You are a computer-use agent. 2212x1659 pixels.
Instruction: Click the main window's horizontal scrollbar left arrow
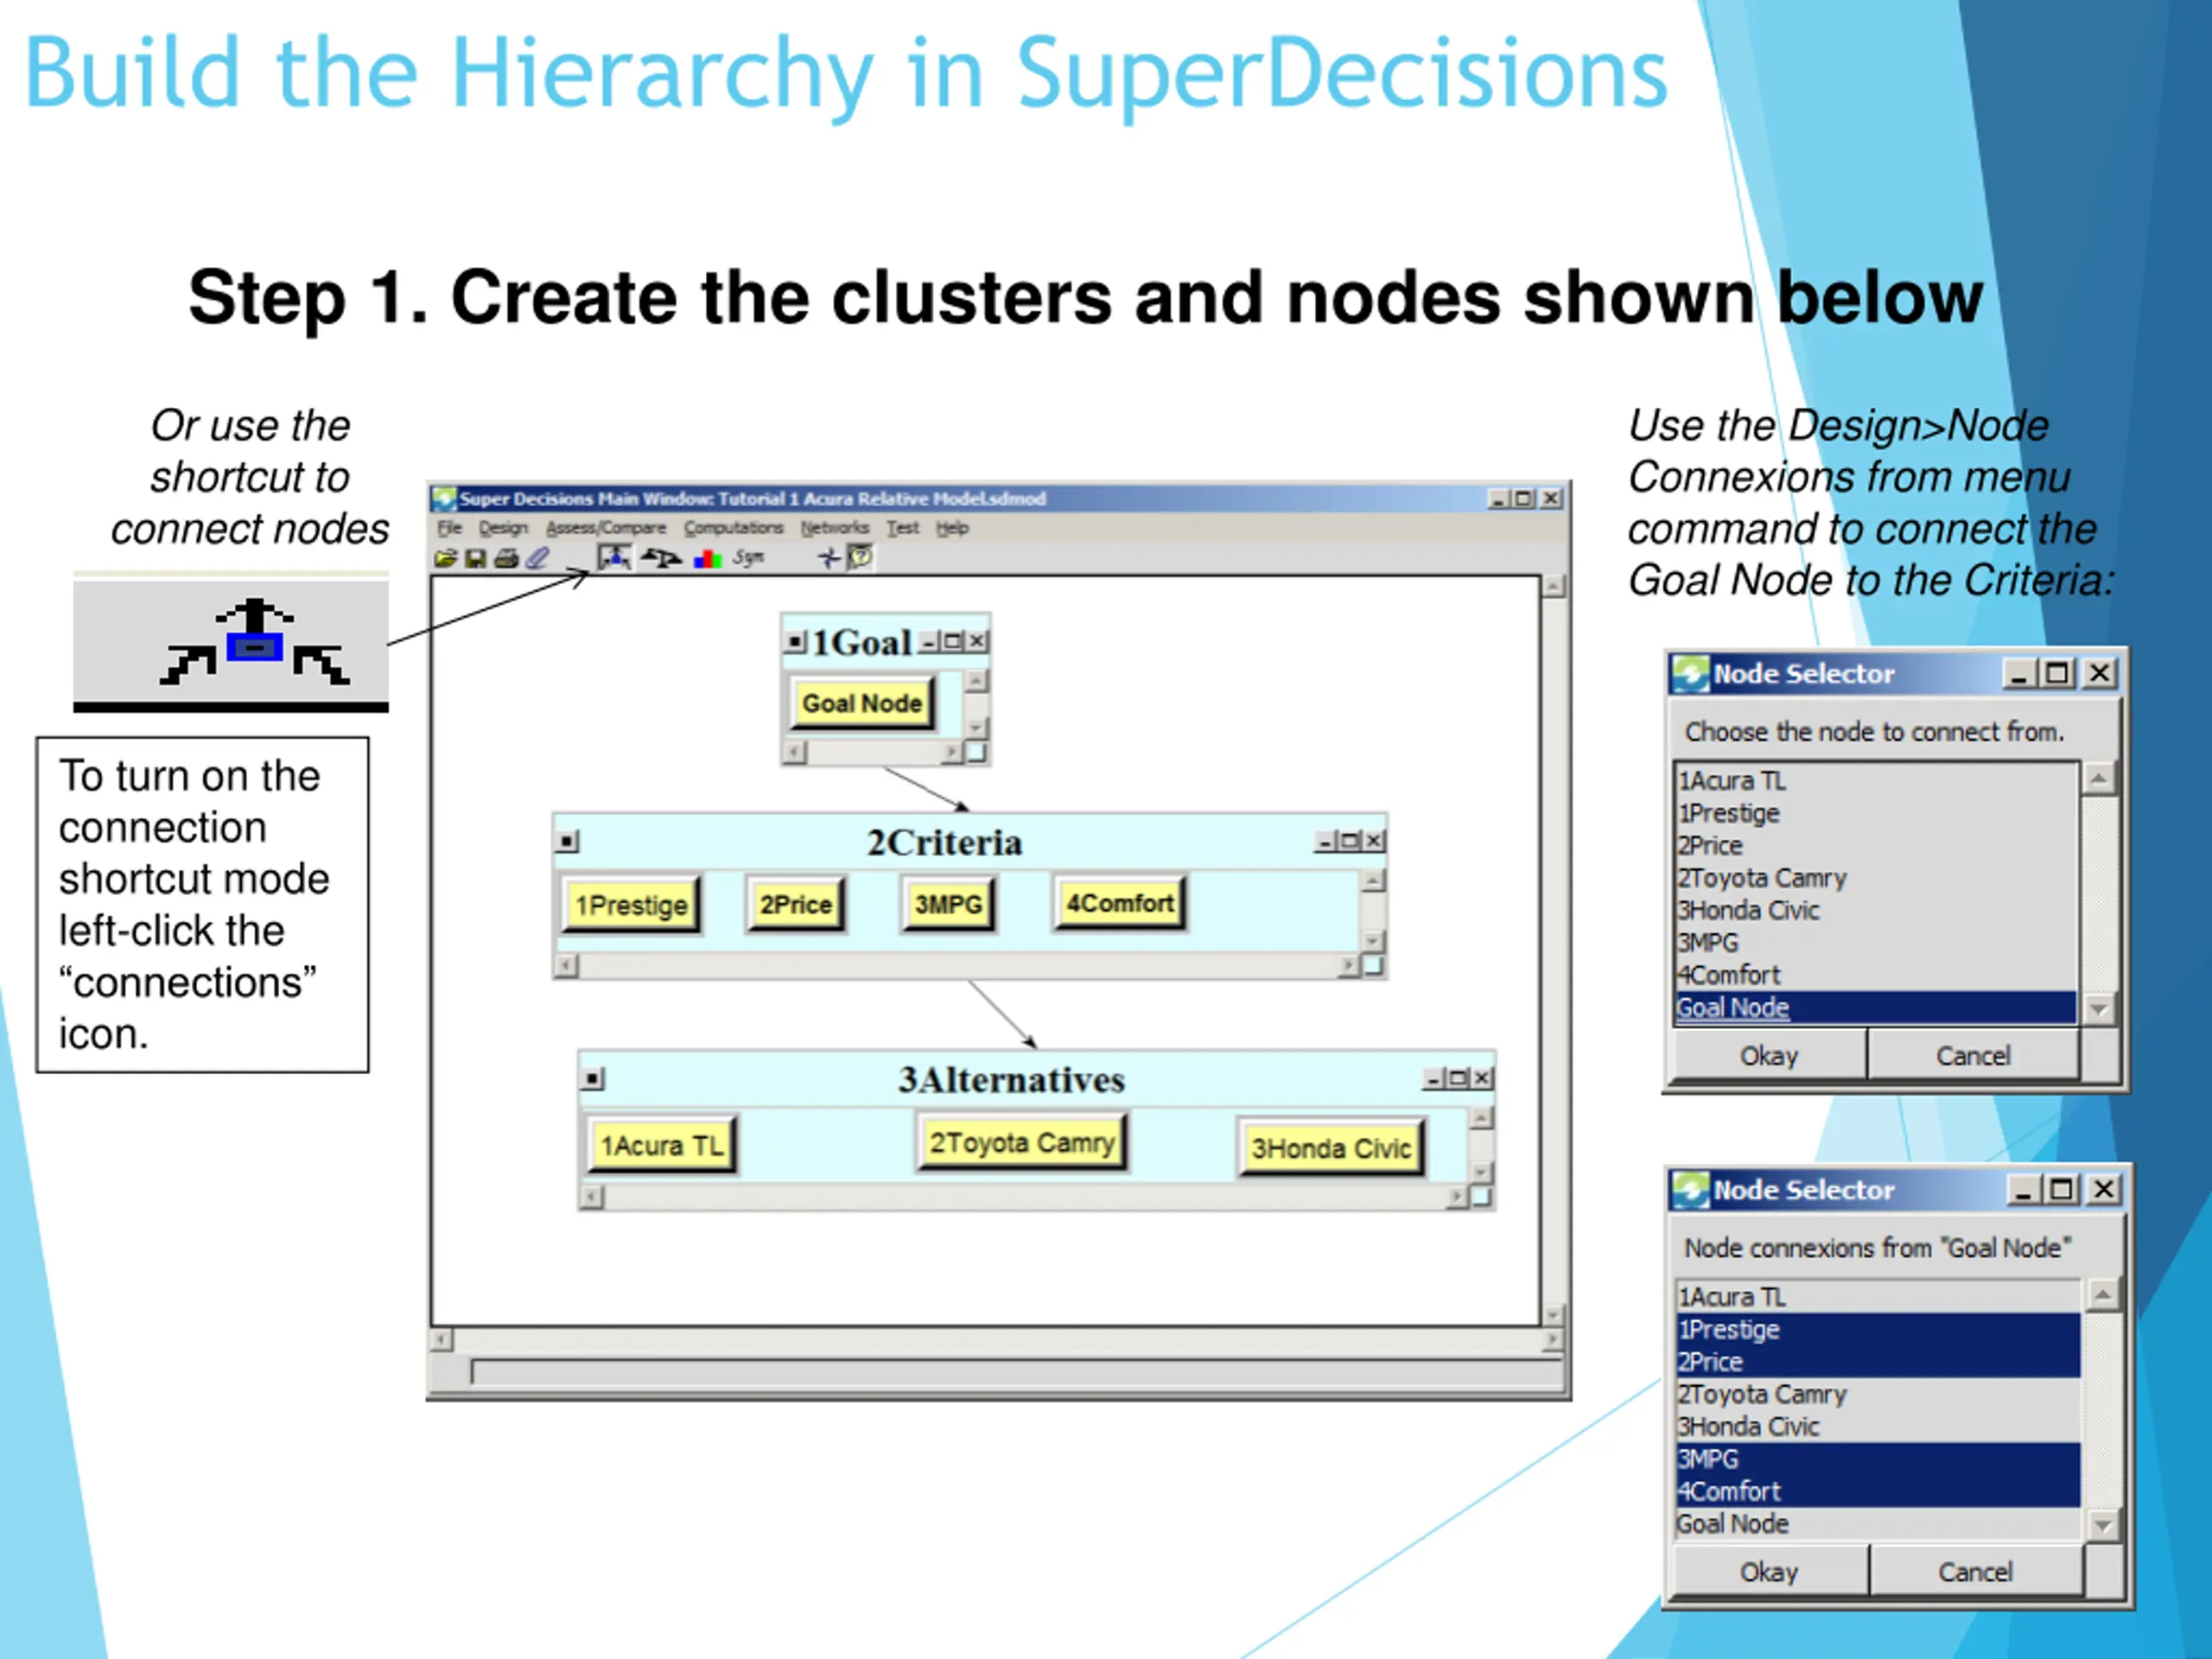(x=442, y=1340)
